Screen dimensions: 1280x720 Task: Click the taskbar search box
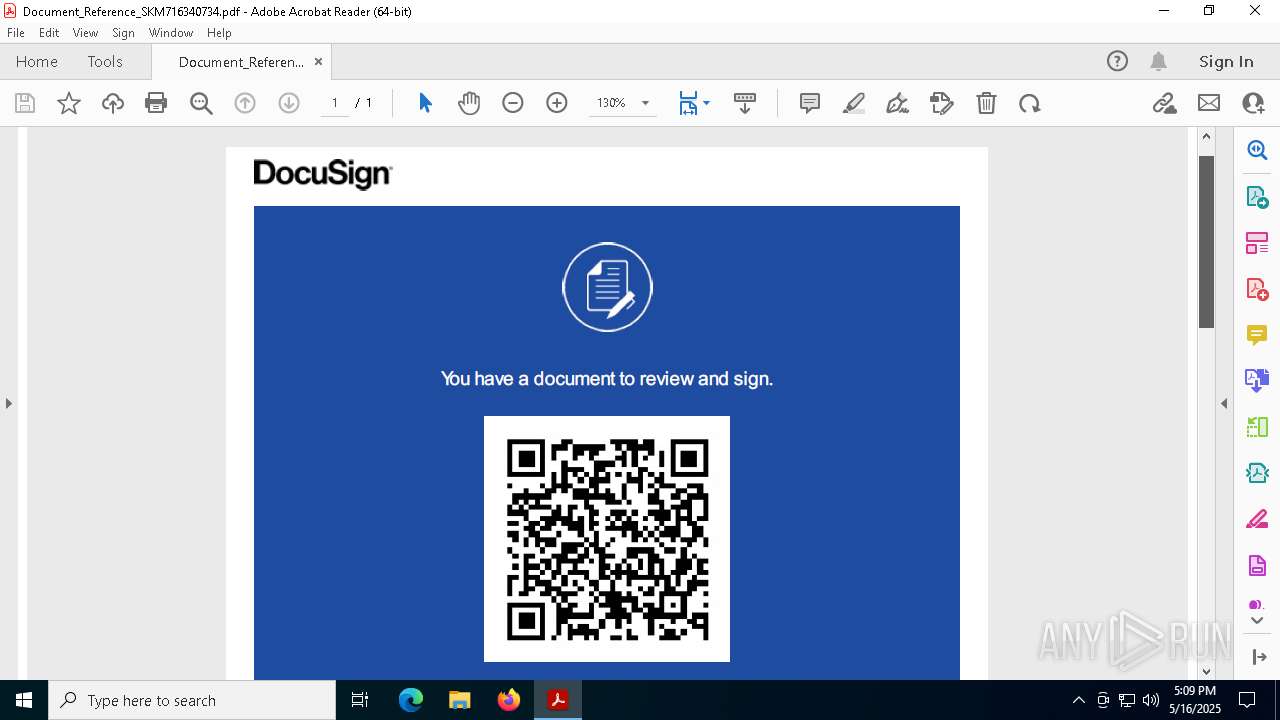pyautogui.click(x=192, y=700)
